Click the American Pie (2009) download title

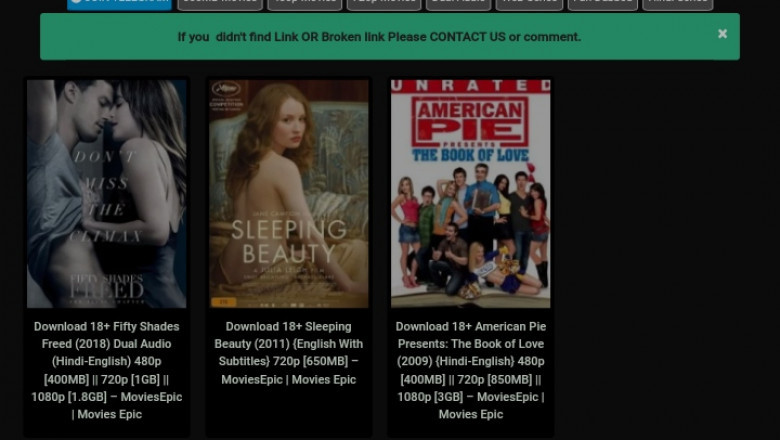tap(470, 370)
